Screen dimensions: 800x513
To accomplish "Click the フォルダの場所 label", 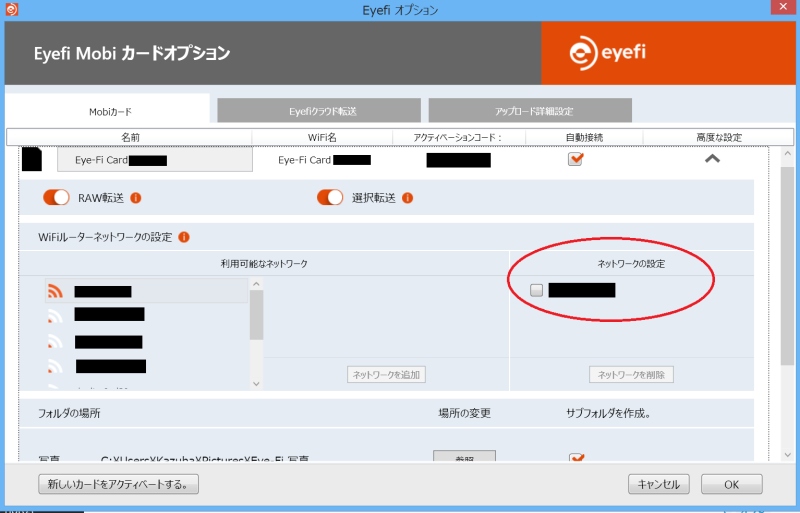I will pos(69,413).
